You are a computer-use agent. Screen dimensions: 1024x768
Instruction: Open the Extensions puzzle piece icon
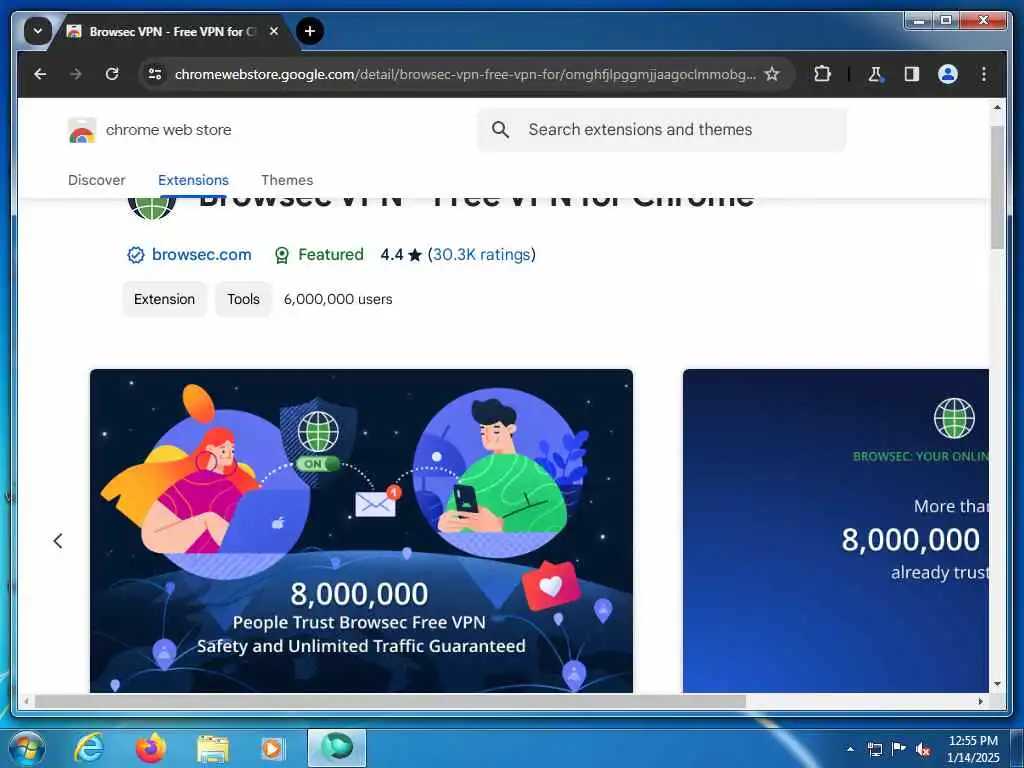822,74
